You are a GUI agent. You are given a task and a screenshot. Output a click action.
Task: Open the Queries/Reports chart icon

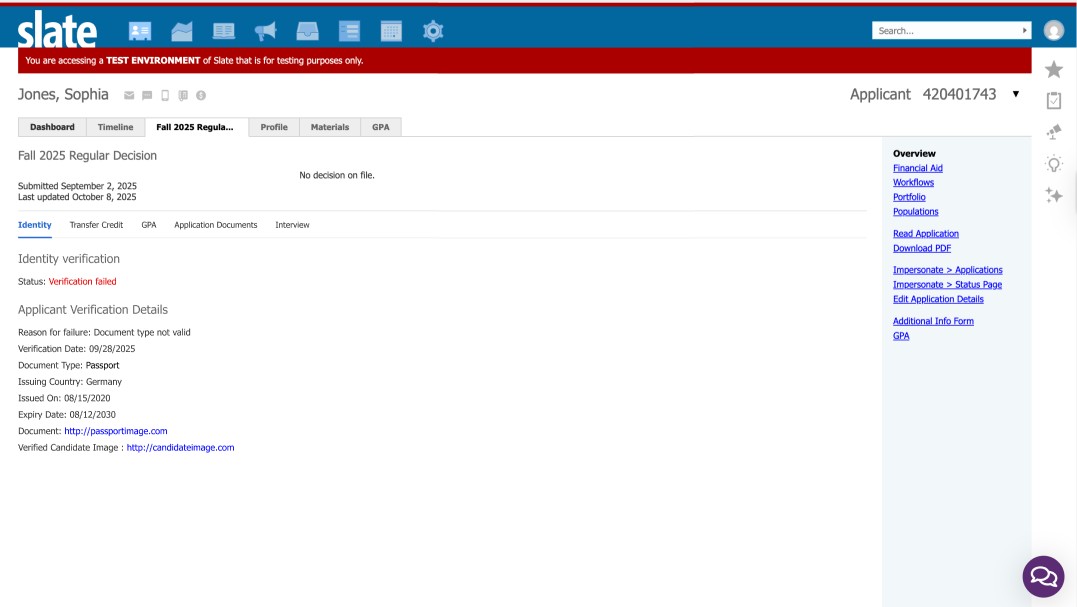182,31
